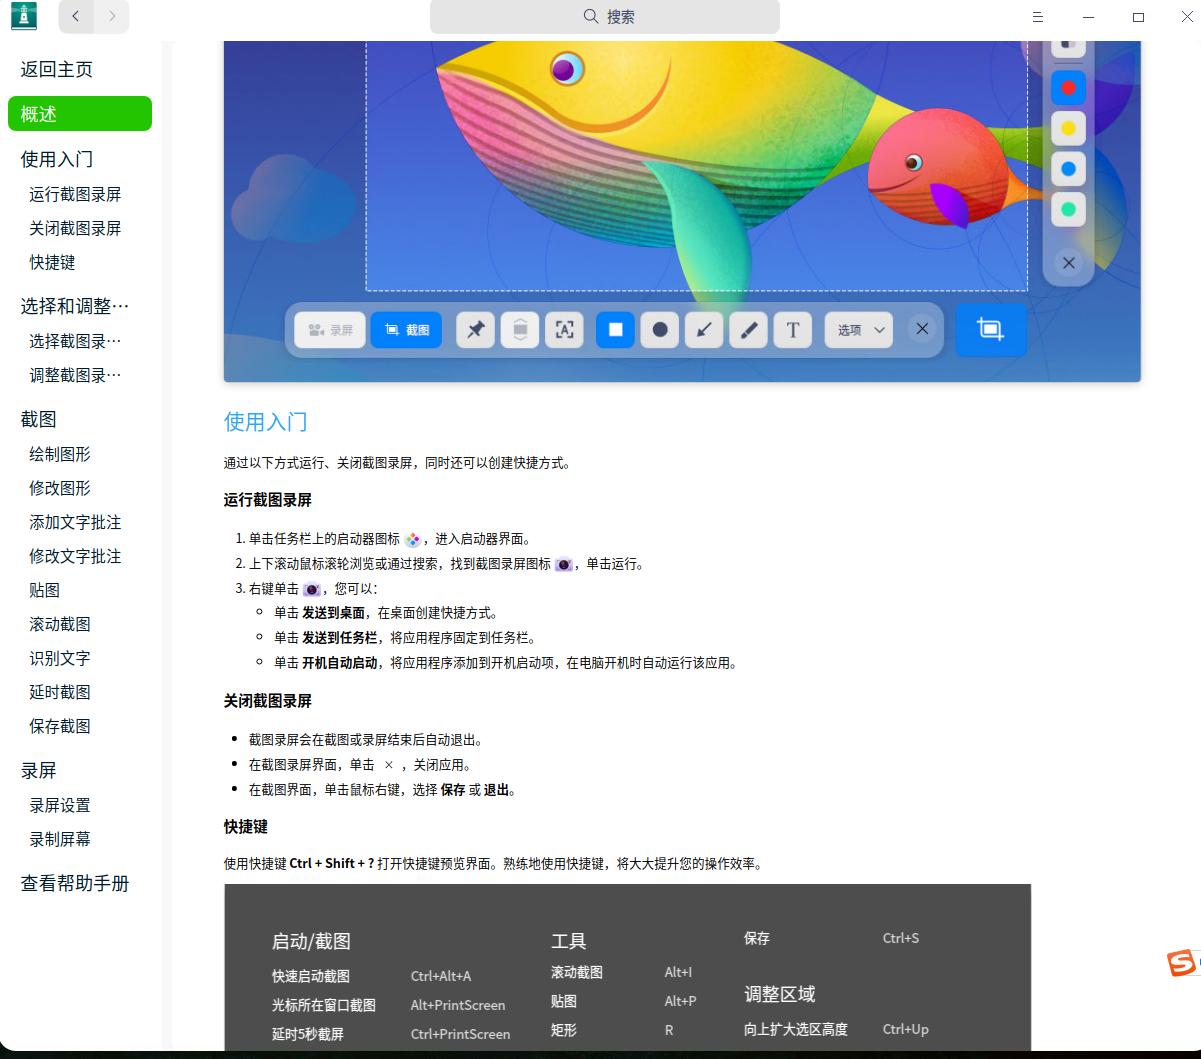
Task: Toggle the rectangle shape tool
Action: pyautogui.click(x=615, y=330)
